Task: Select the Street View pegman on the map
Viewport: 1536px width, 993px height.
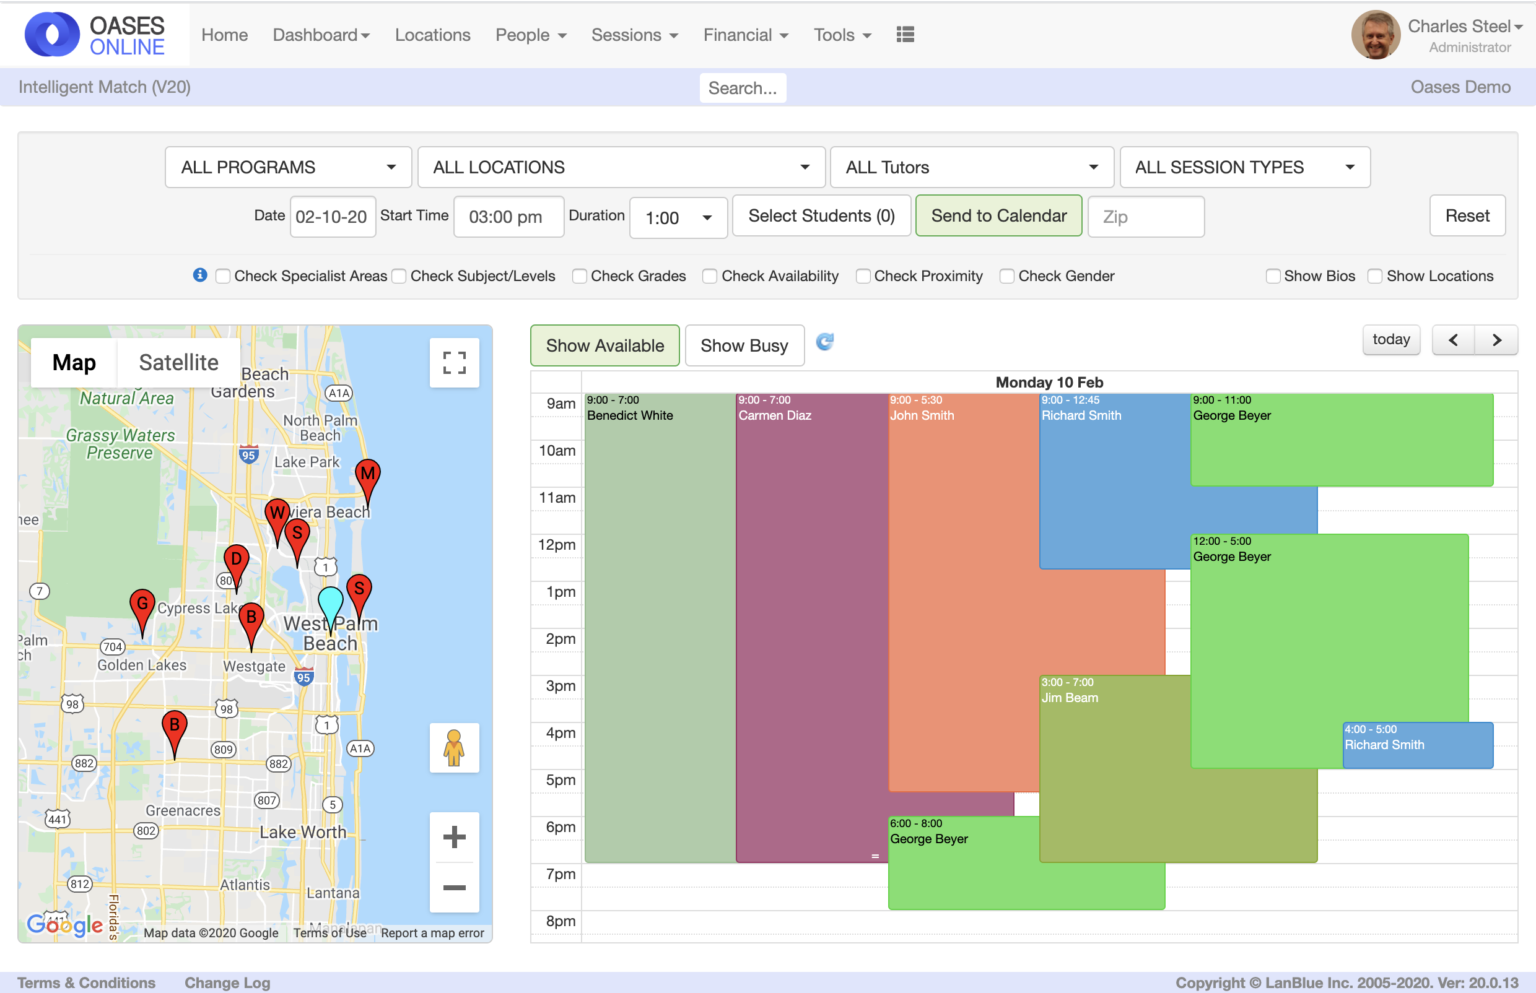Action: (454, 748)
